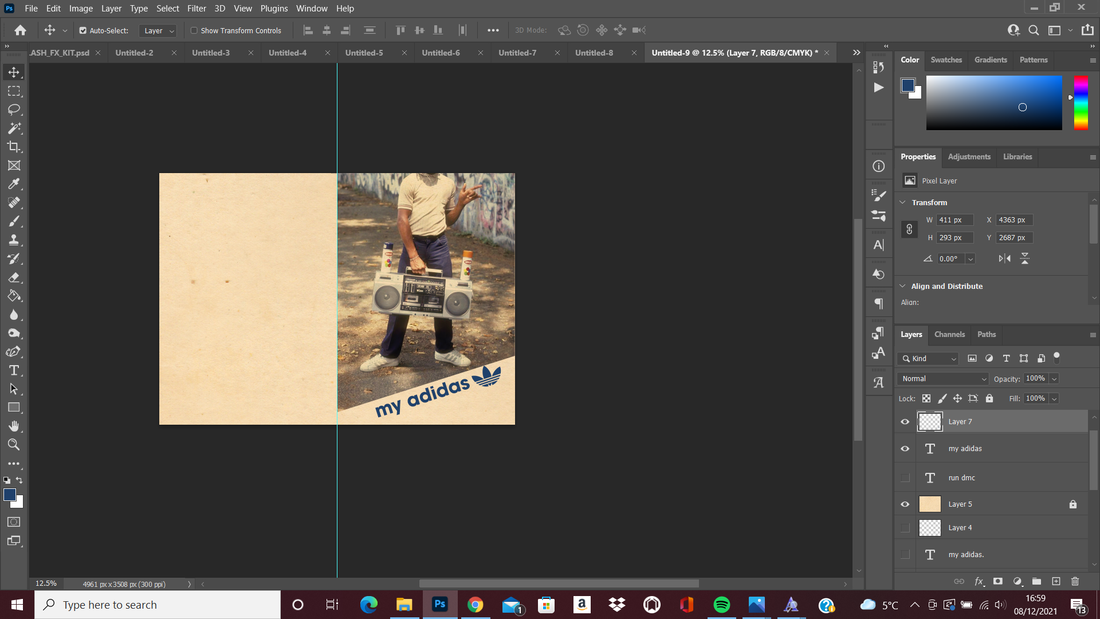The image size is (1100, 619).
Task: Toggle the Auto-Select checkbox
Action: click(x=83, y=31)
